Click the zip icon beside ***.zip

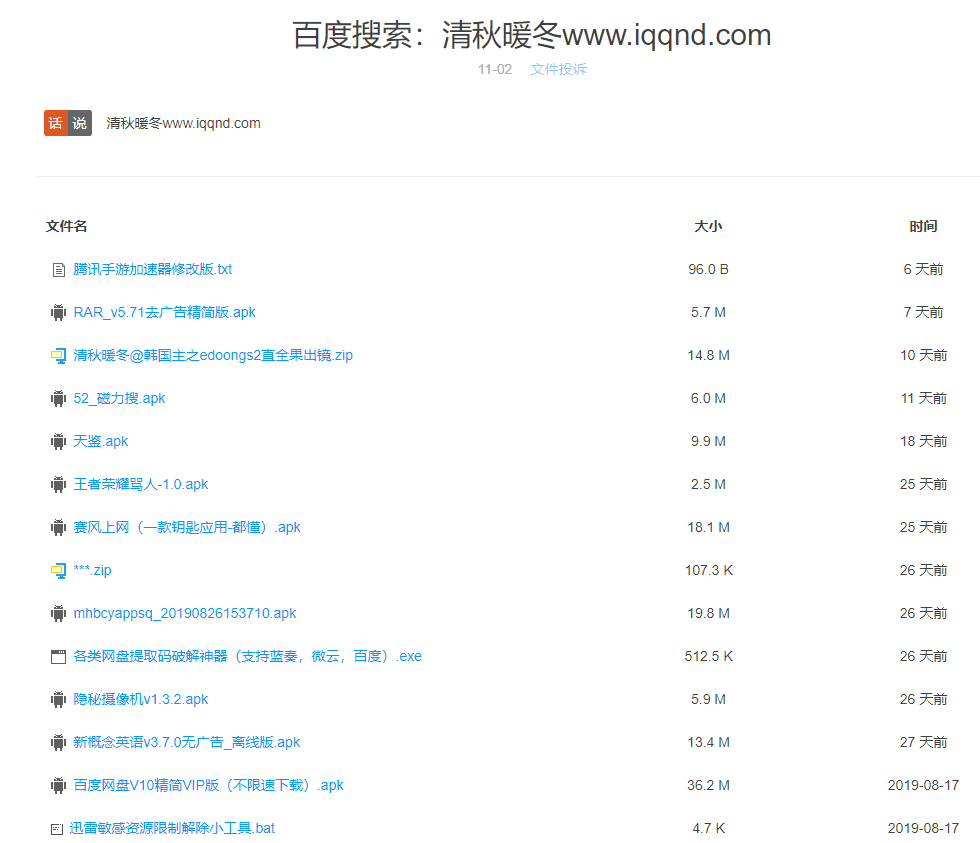point(58,571)
